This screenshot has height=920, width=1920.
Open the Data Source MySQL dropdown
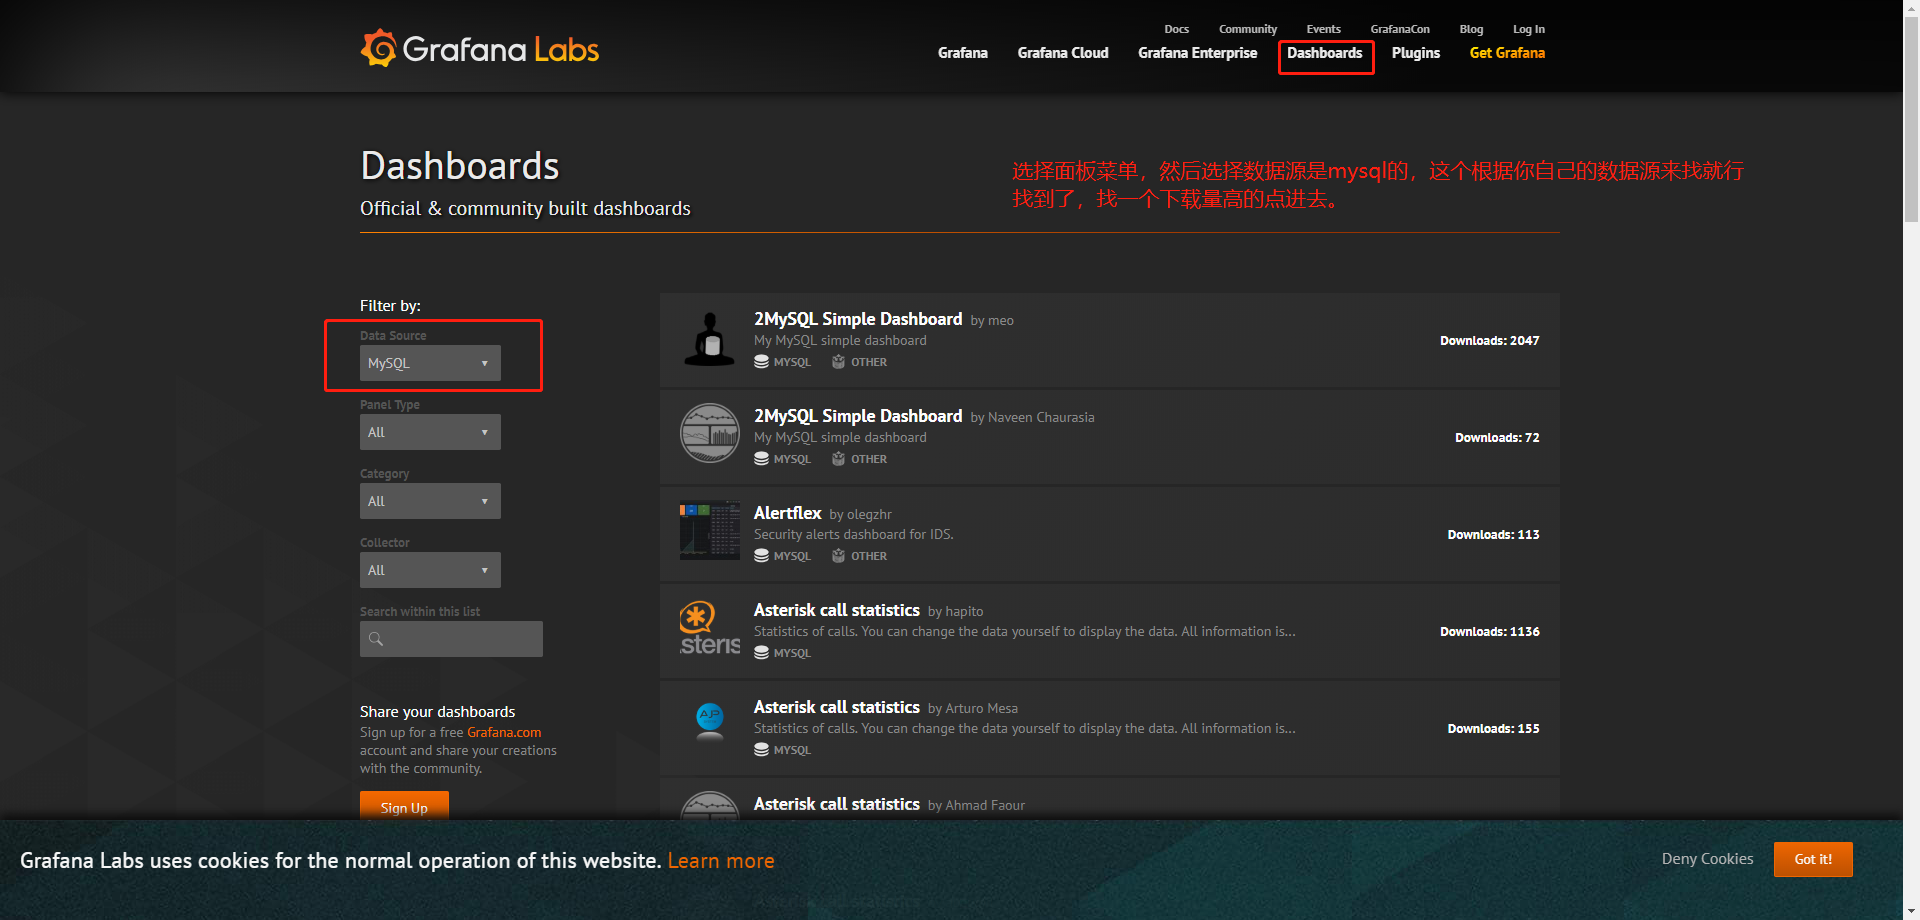tap(430, 363)
